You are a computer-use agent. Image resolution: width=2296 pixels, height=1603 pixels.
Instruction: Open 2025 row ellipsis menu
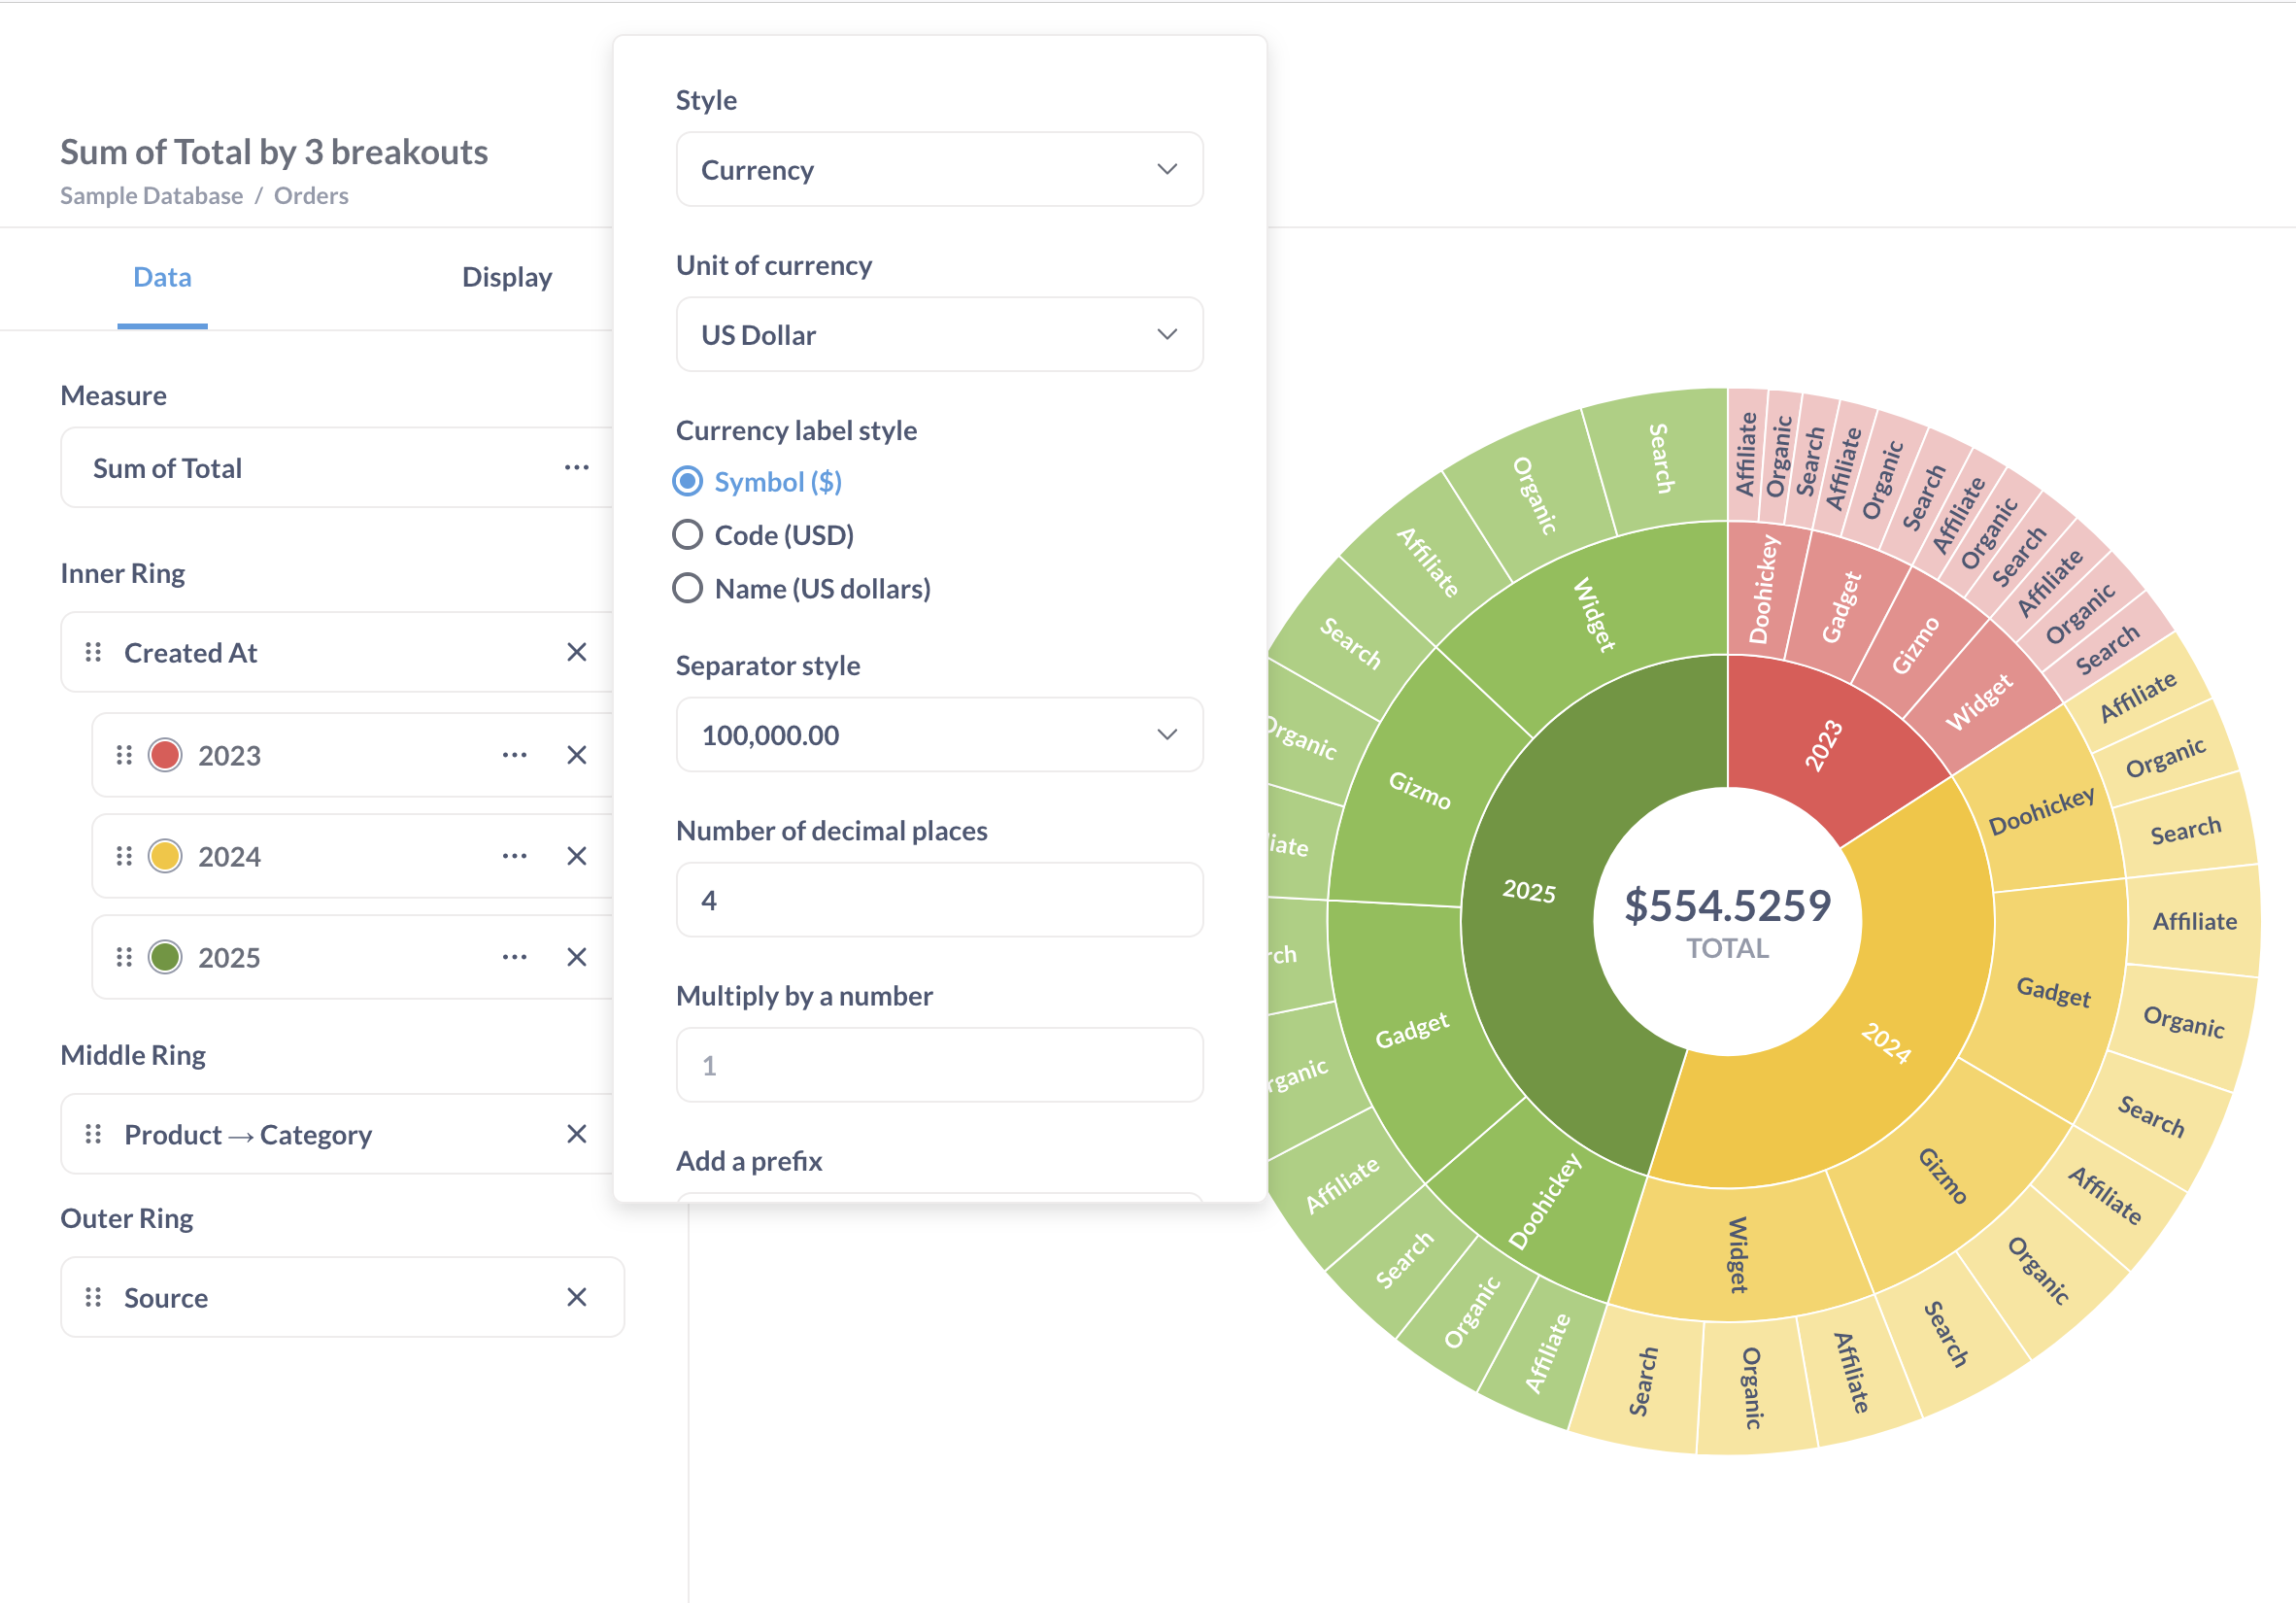click(x=514, y=957)
